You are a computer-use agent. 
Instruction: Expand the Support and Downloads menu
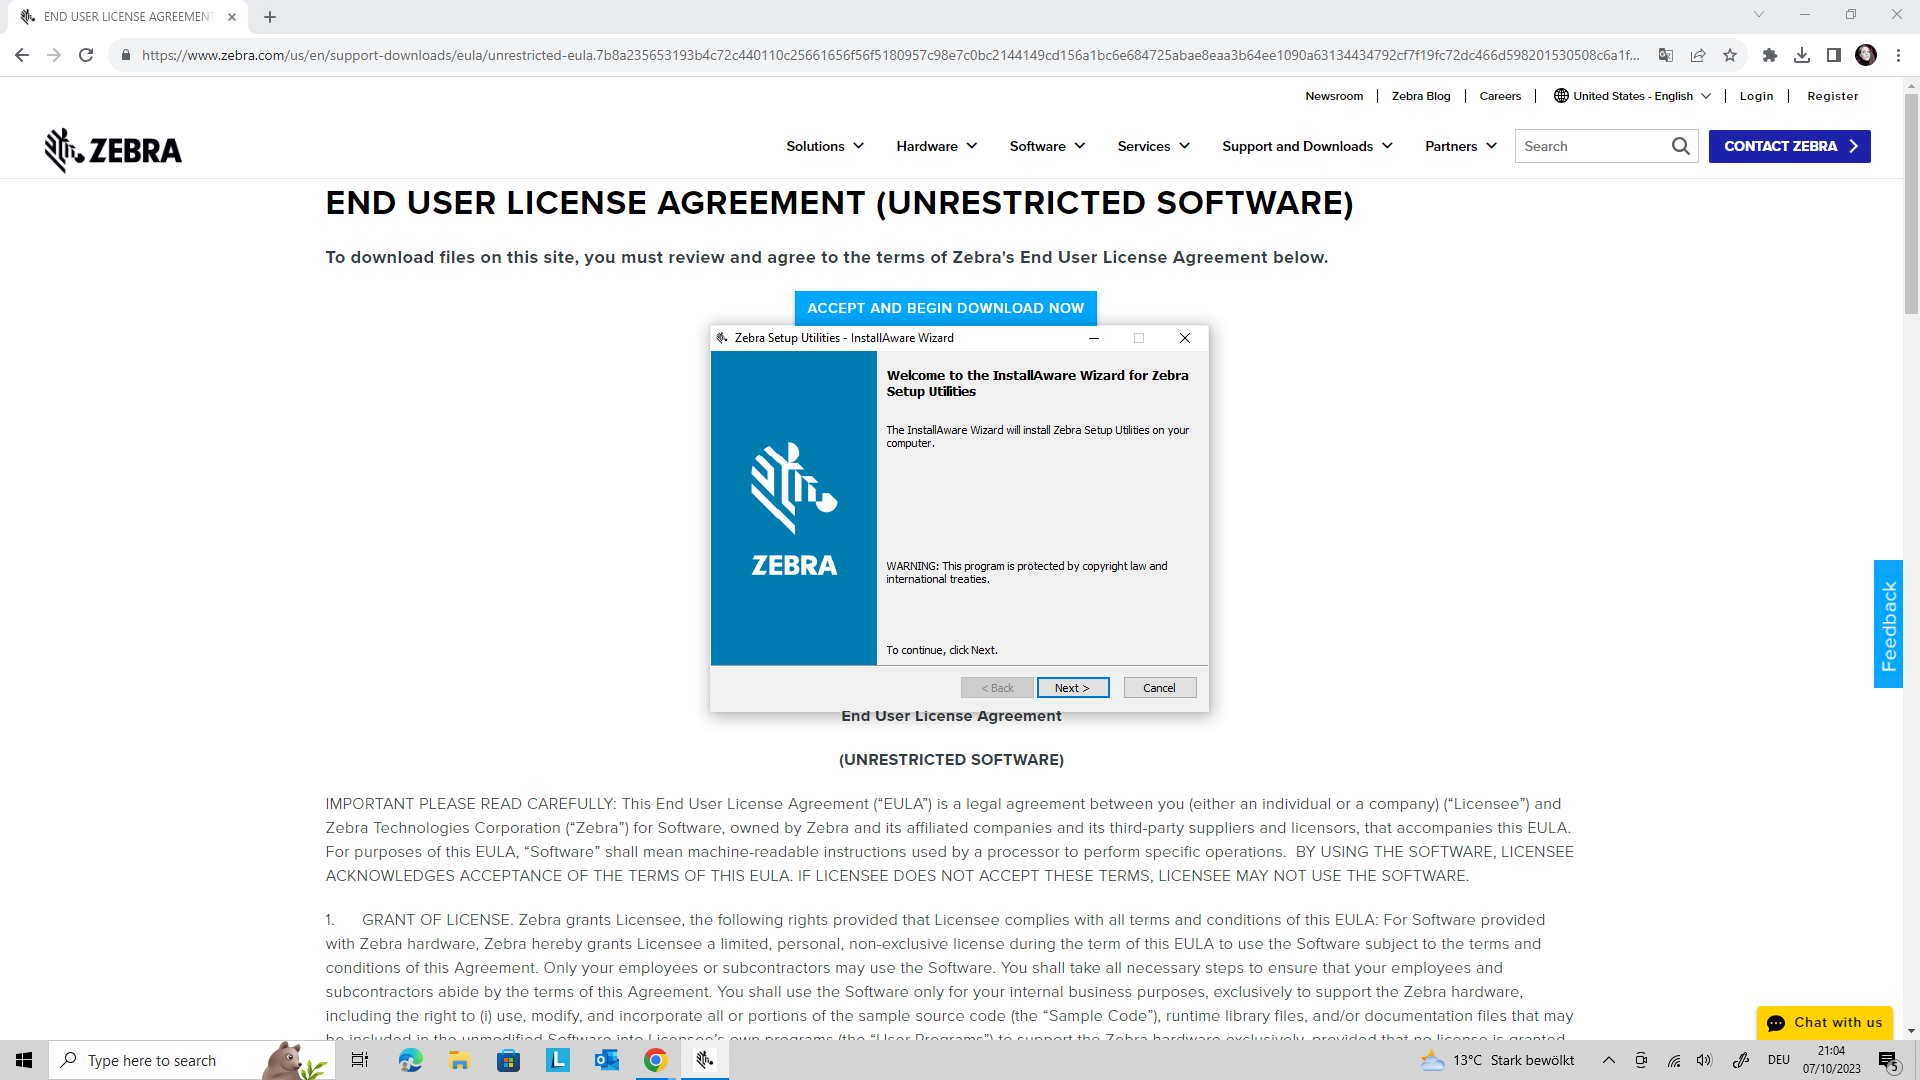[1307, 146]
